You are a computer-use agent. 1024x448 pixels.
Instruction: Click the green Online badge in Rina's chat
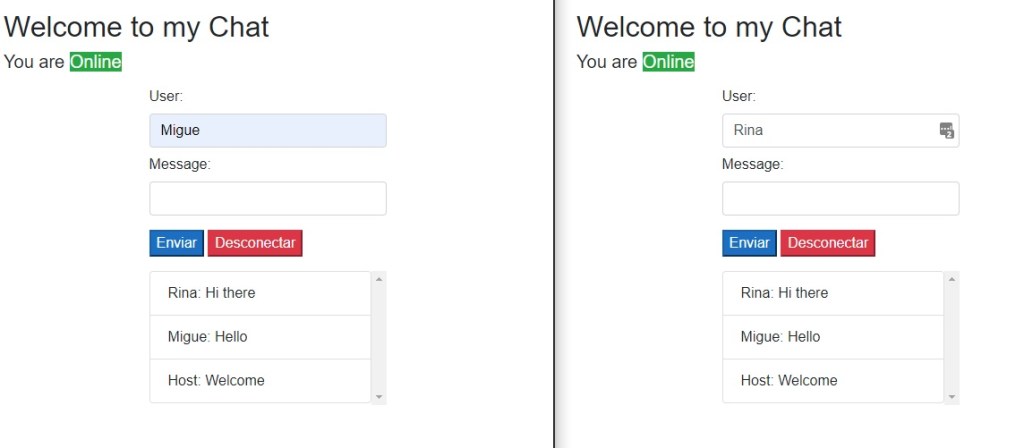point(668,62)
